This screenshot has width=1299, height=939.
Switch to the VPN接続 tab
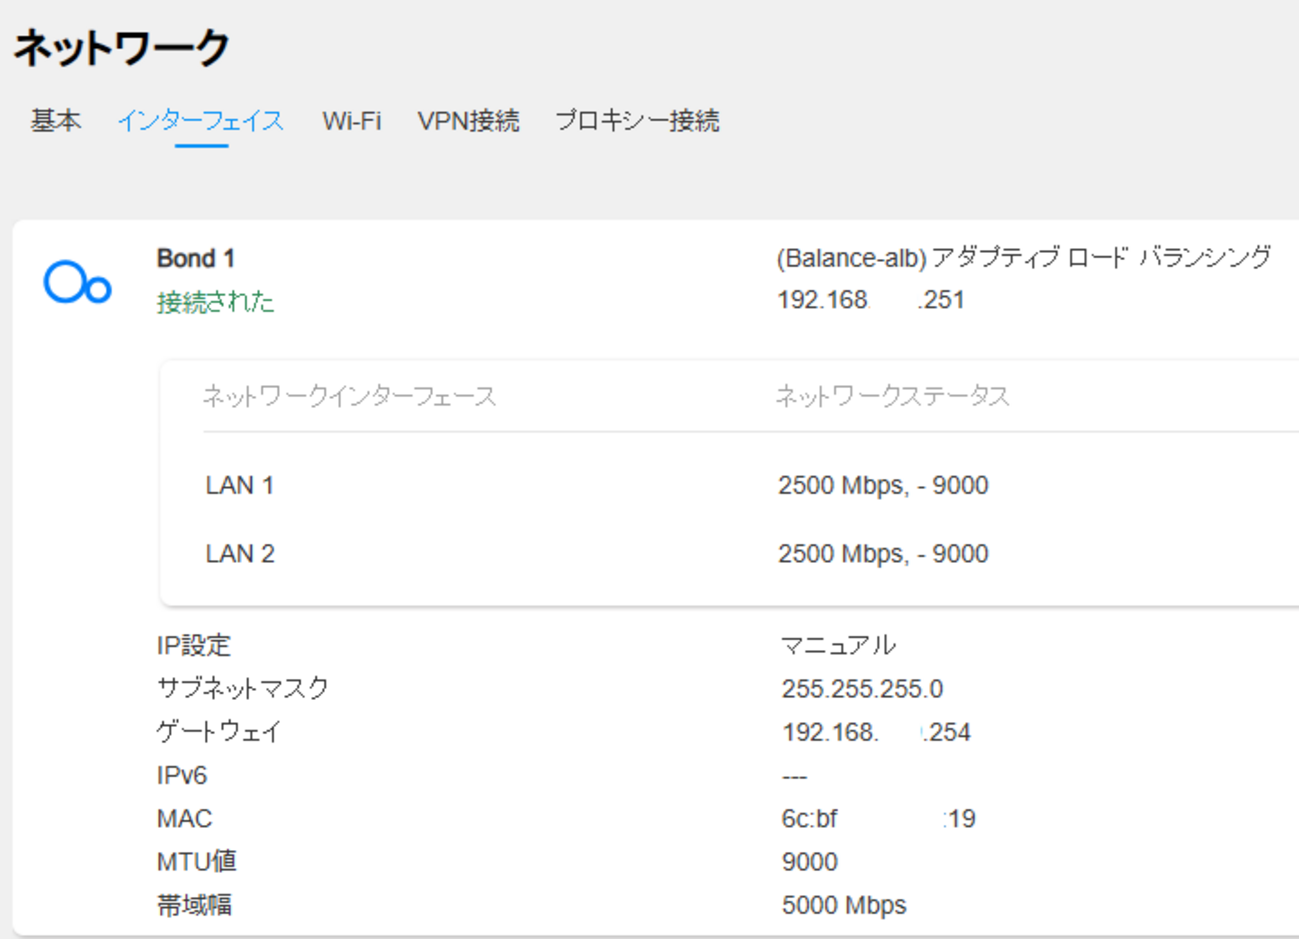(469, 121)
